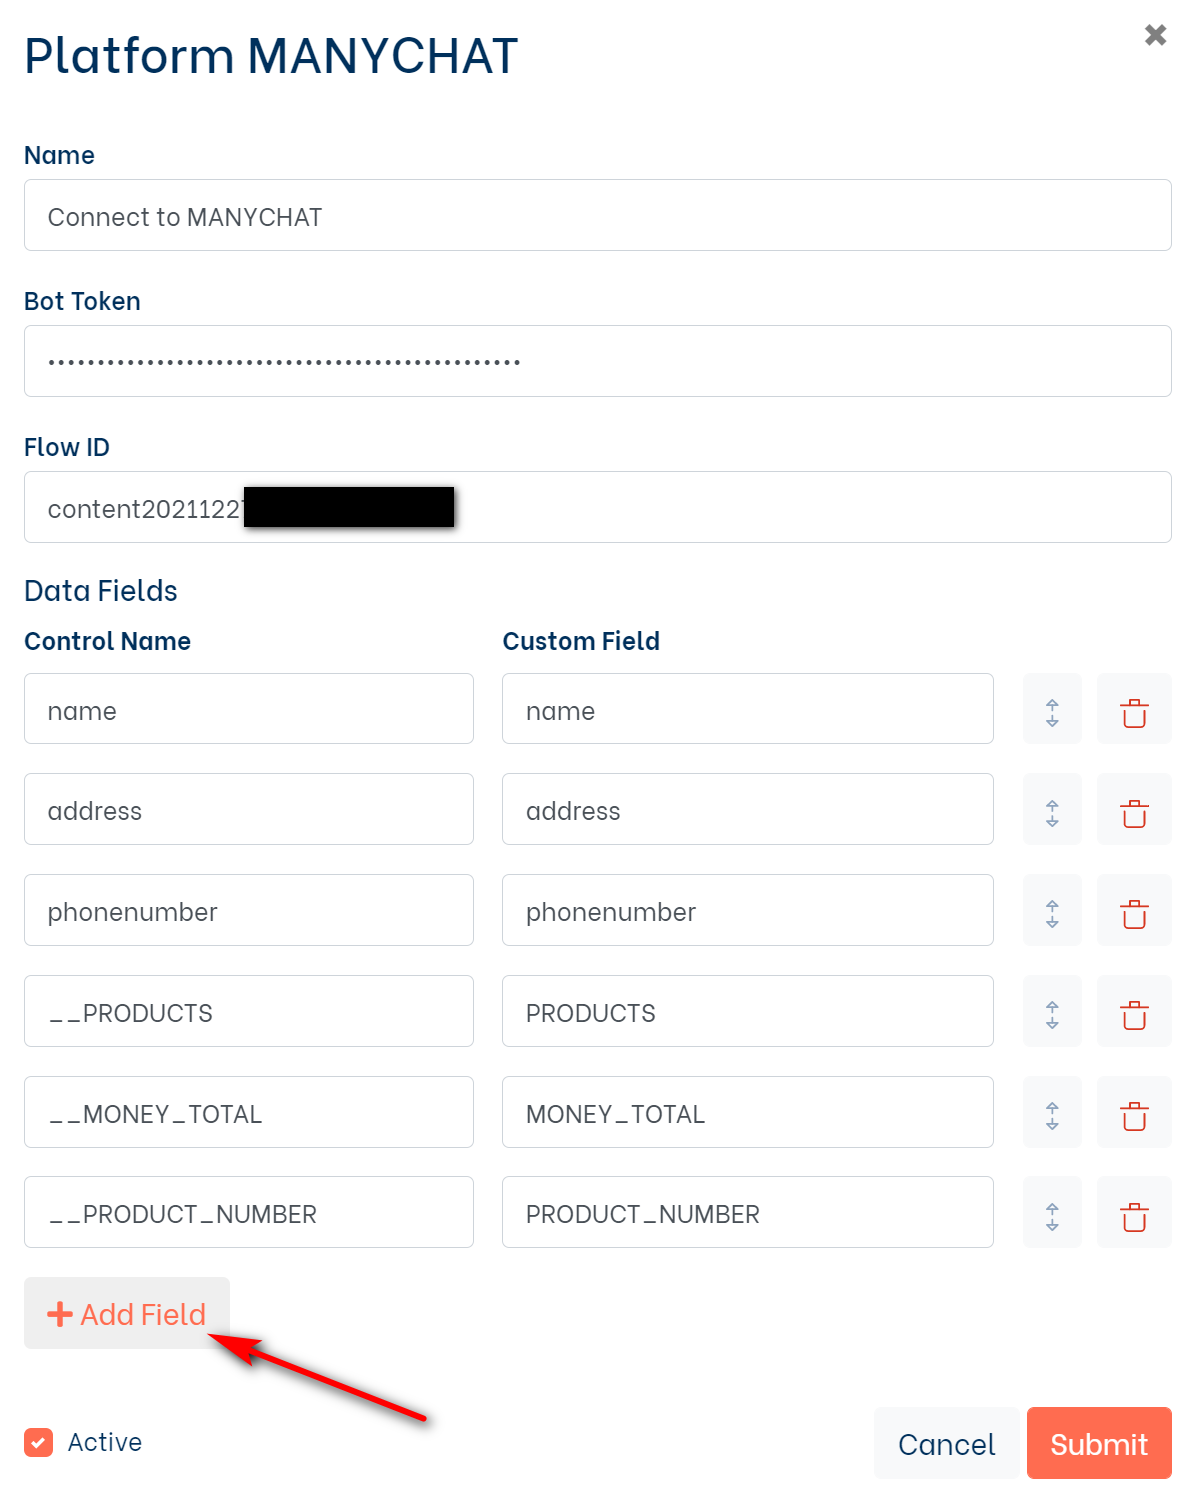Focus the Bot Token input field
1196x1487 pixels.
coord(597,361)
